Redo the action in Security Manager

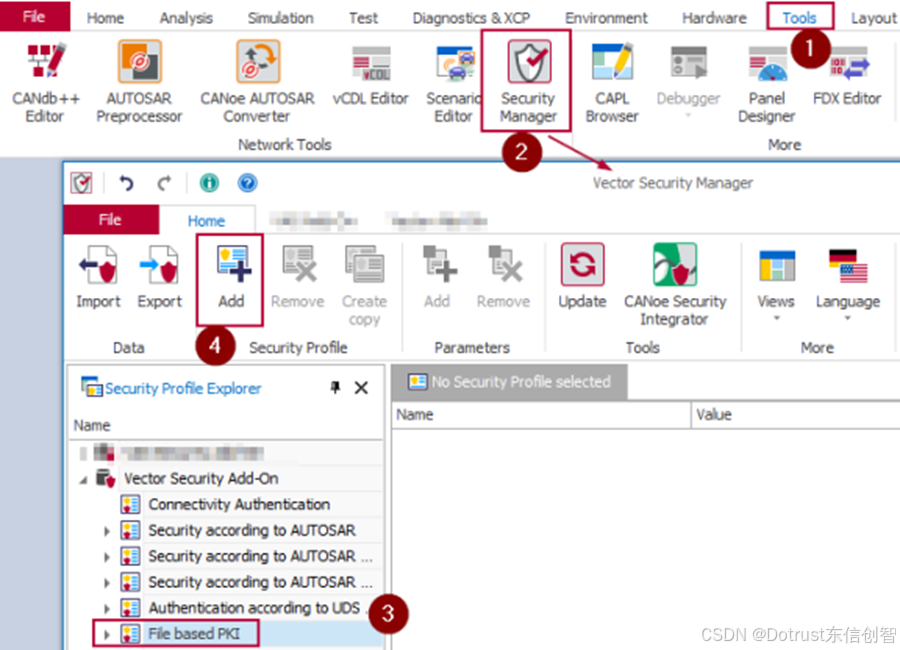164,183
